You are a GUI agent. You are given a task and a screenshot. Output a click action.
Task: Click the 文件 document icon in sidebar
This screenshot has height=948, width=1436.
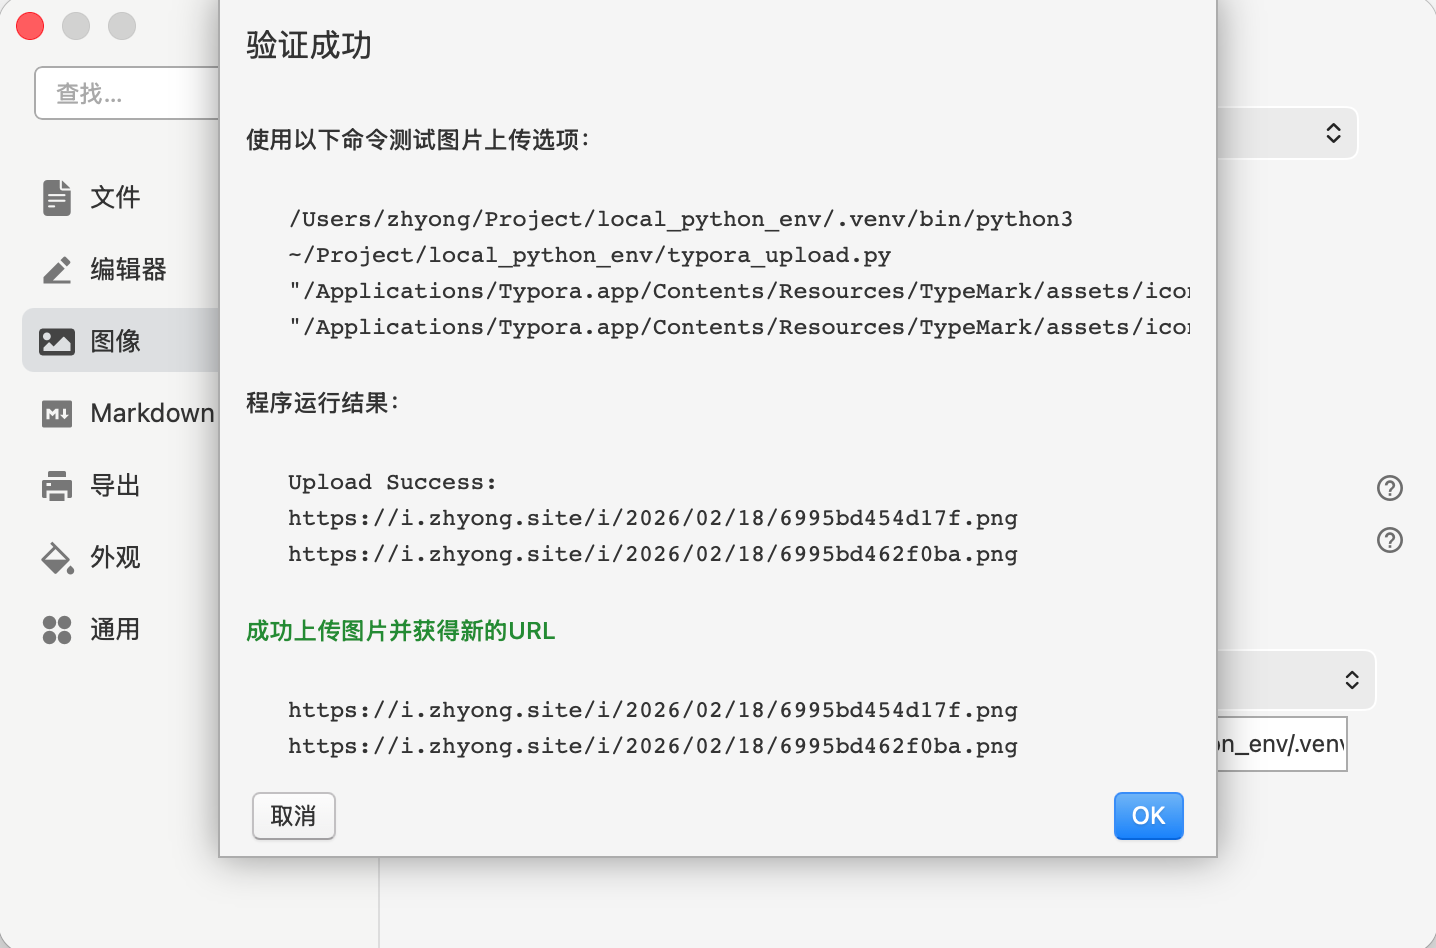pyautogui.click(x=57, y=198)
